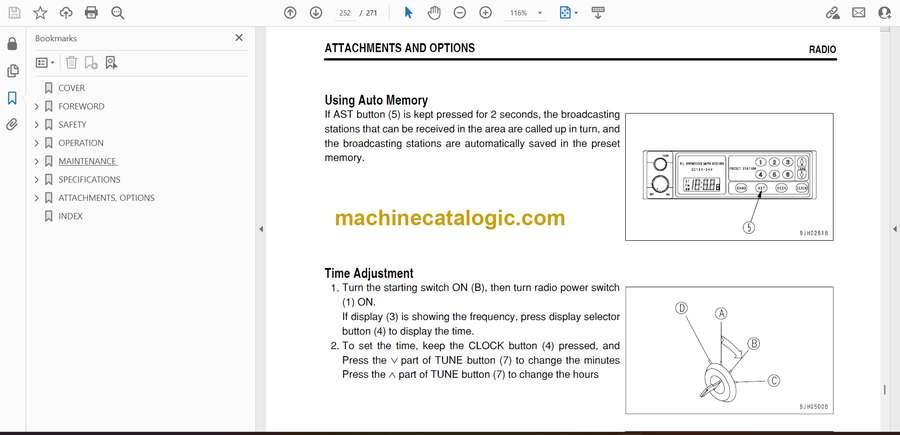The width and height of the screenshot is (900, 435).
Task: Click the 'Time Adjustment' heading
Action: pyautogui.click(x=368, y=273)
